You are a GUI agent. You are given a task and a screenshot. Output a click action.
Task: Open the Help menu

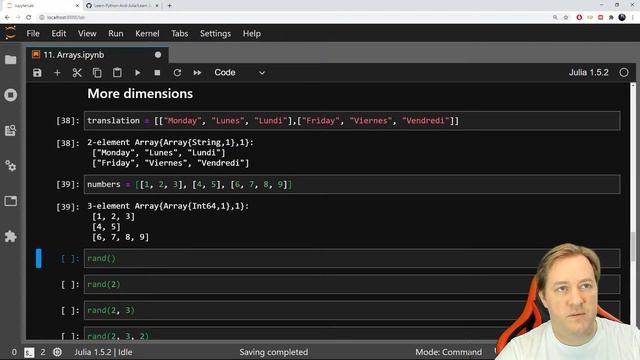coord(252,33)
